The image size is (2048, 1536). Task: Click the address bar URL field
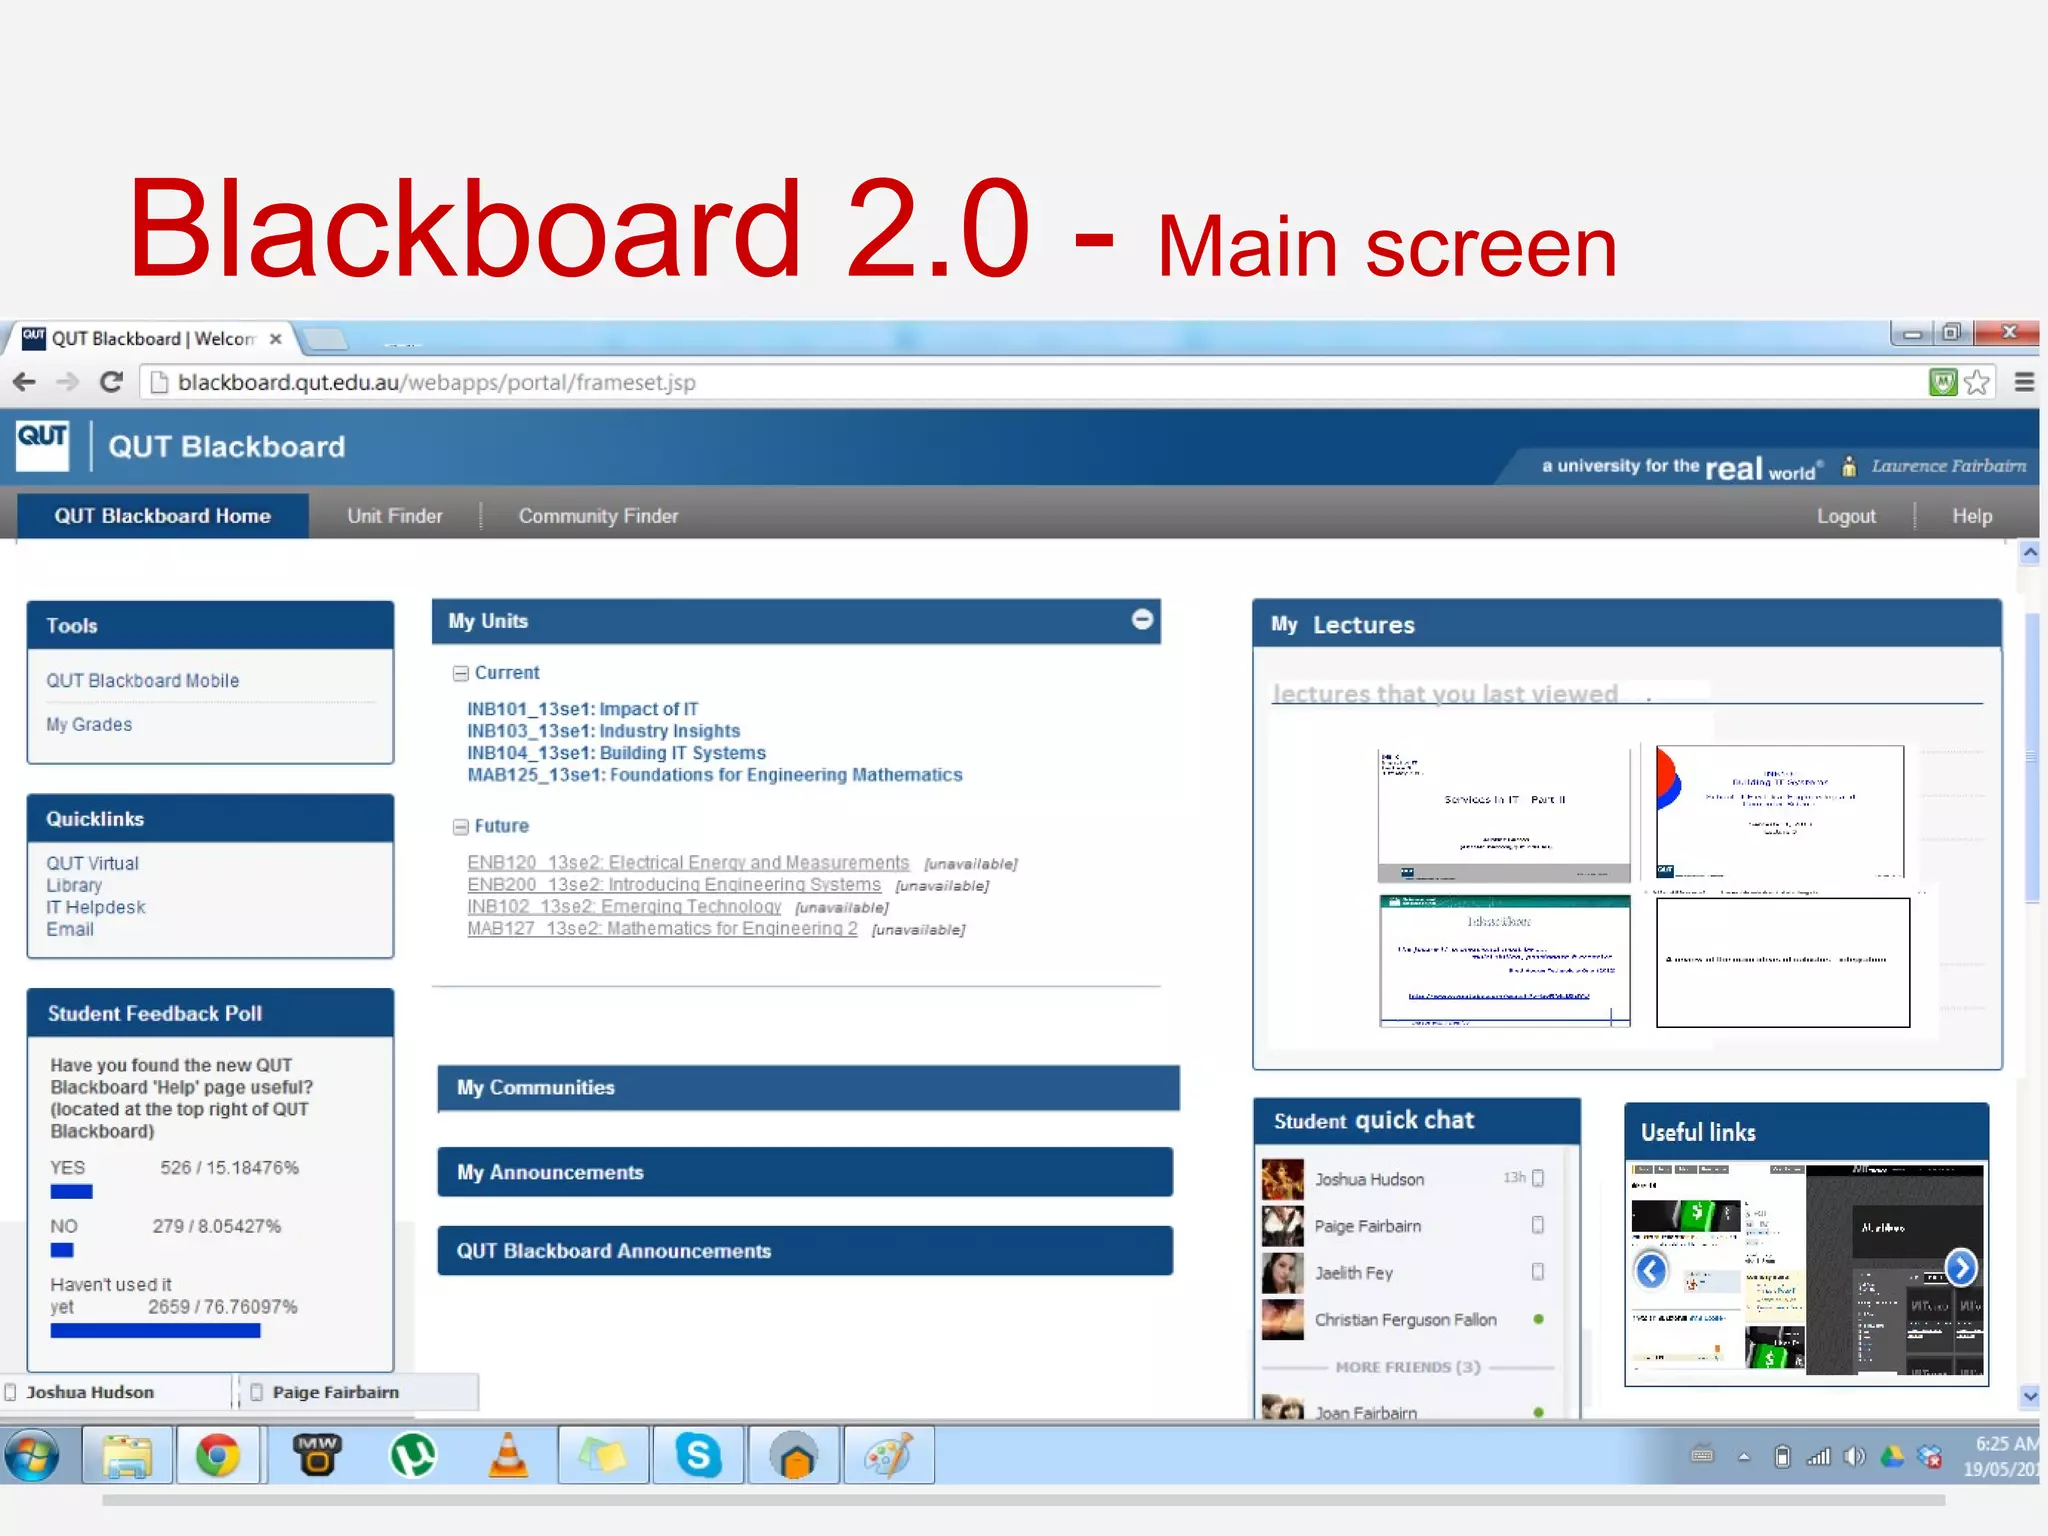point(1030,382)
